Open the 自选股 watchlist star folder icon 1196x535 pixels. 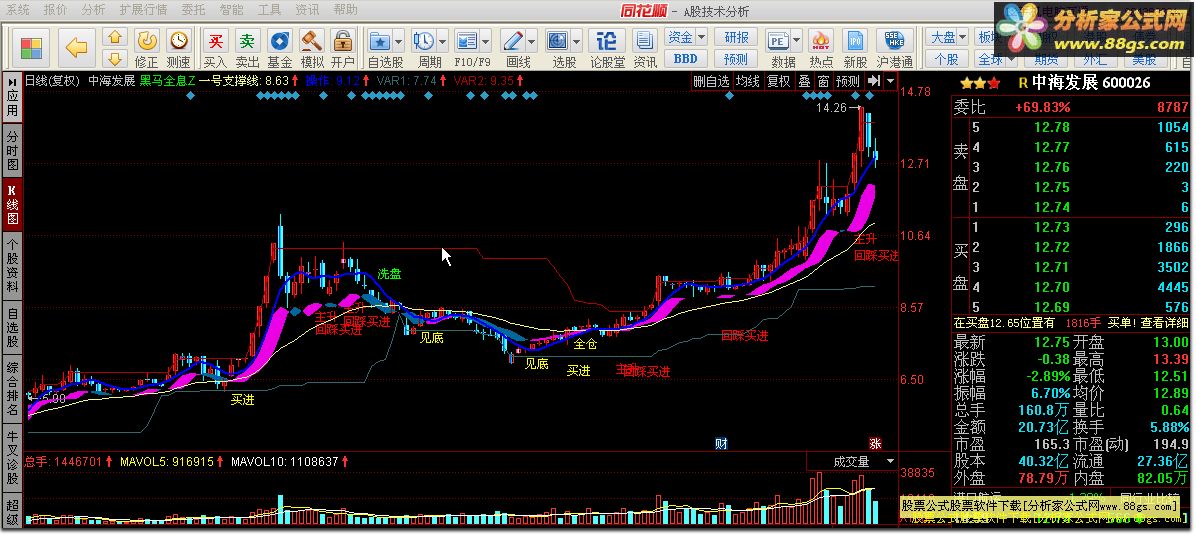point(380,40)
